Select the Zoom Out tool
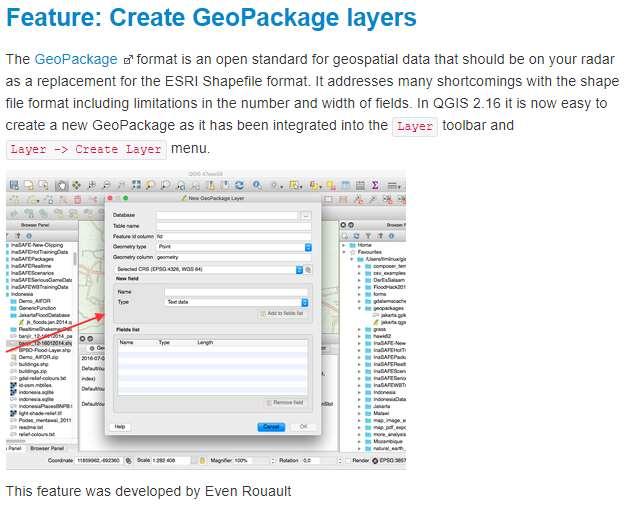640x506 pixels. click(x=106, y=186)
